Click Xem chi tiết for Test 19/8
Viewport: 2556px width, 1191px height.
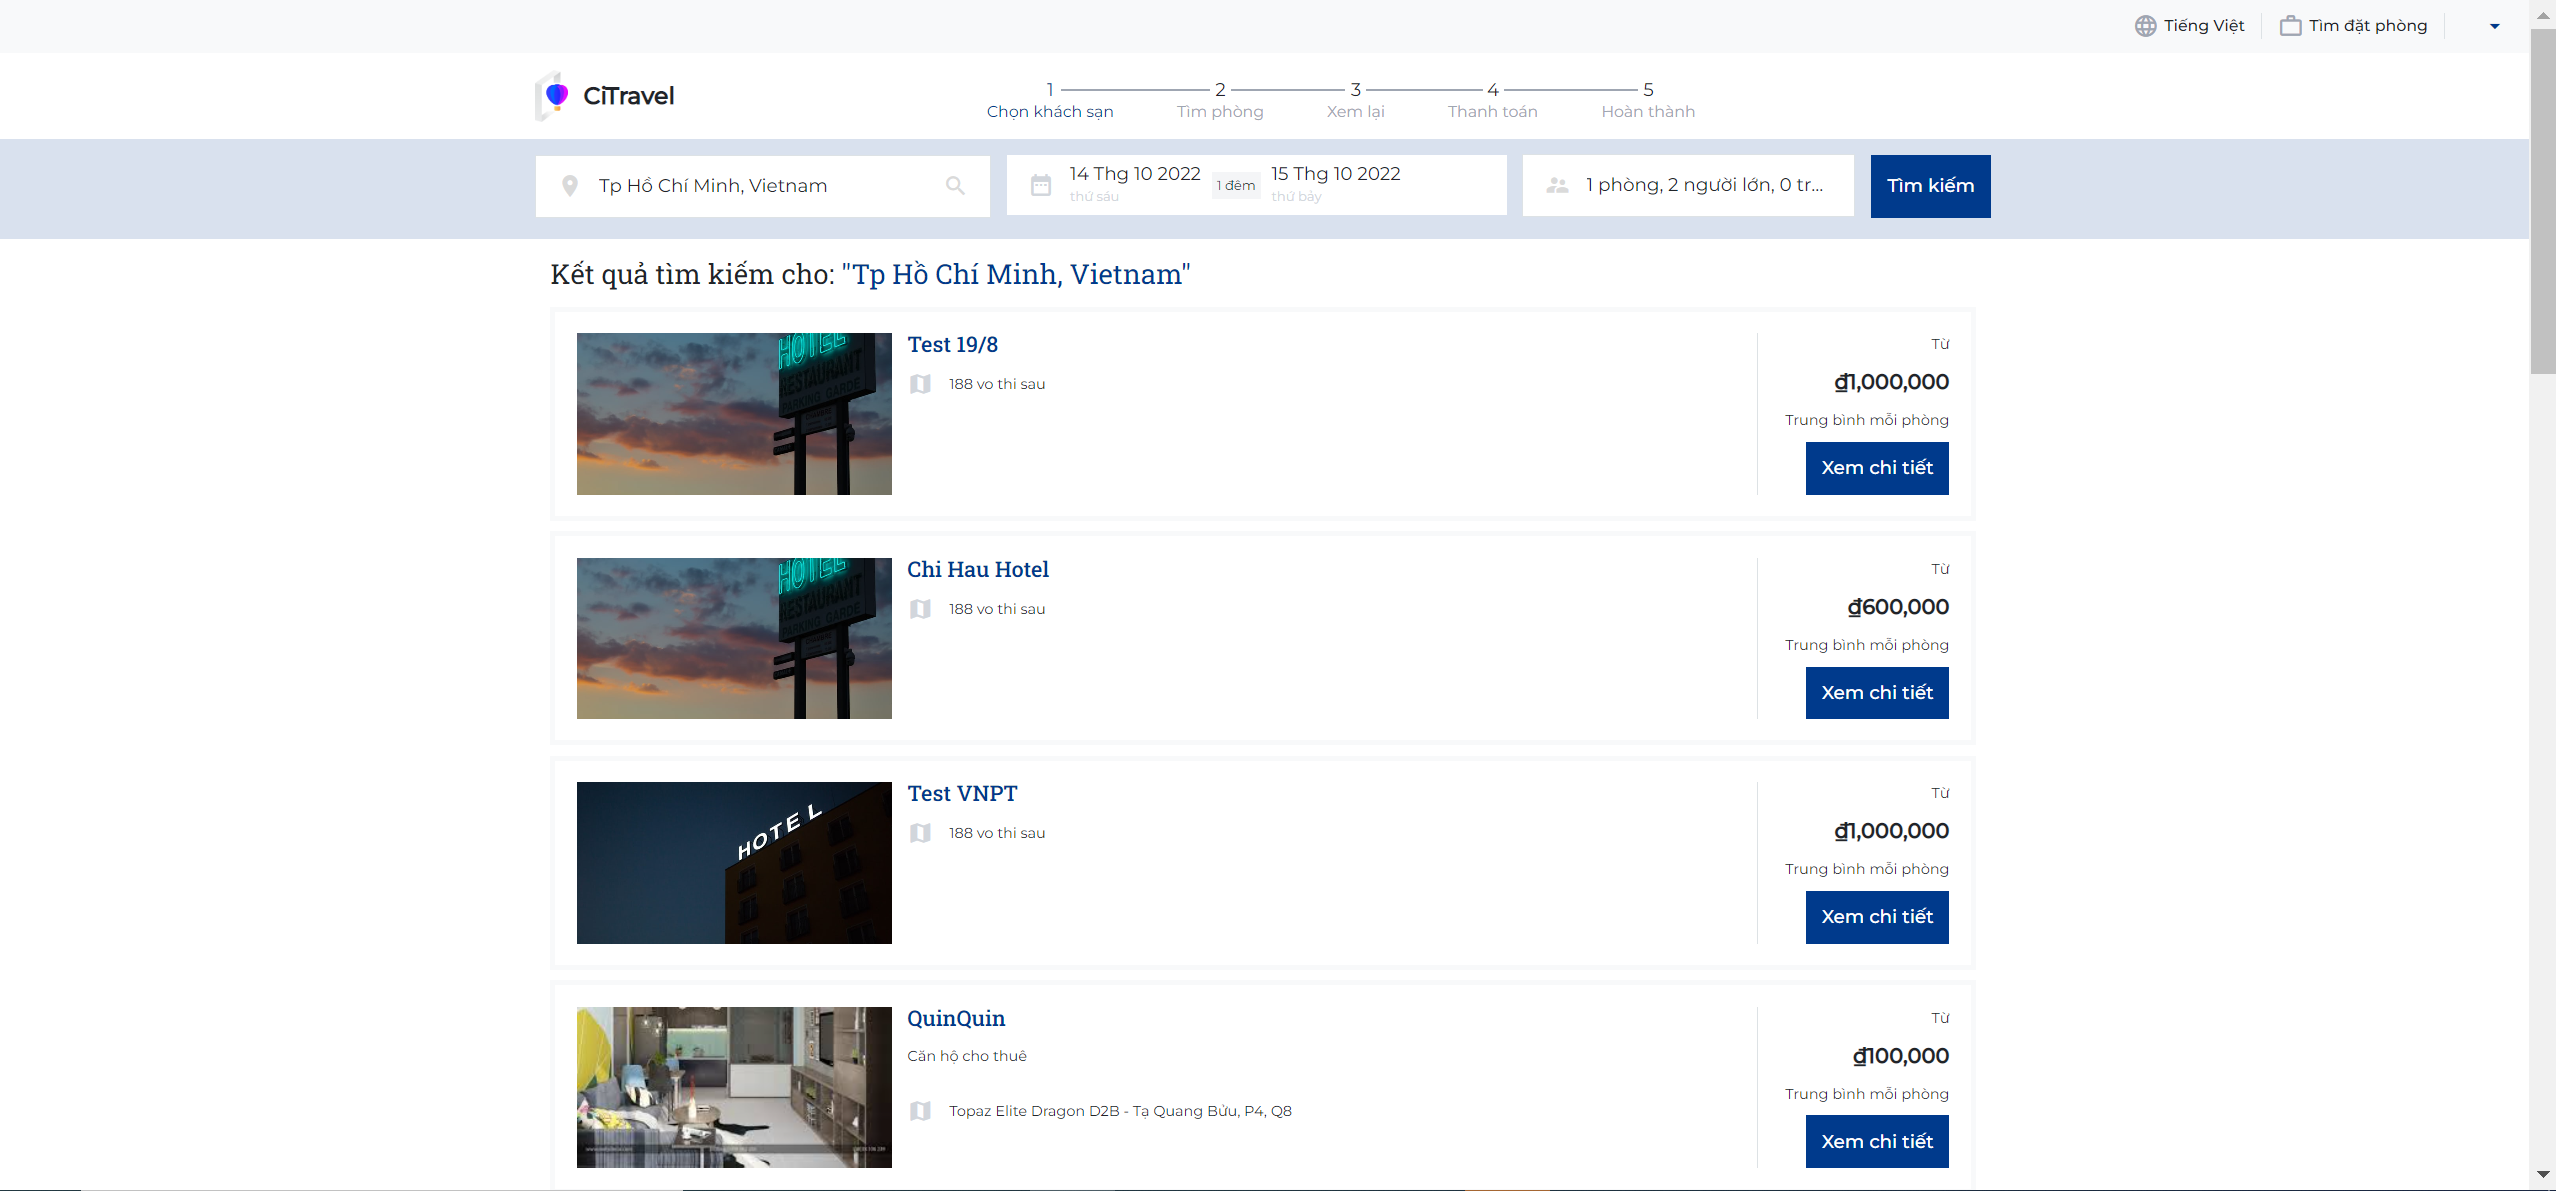[x=1876, y=468]
